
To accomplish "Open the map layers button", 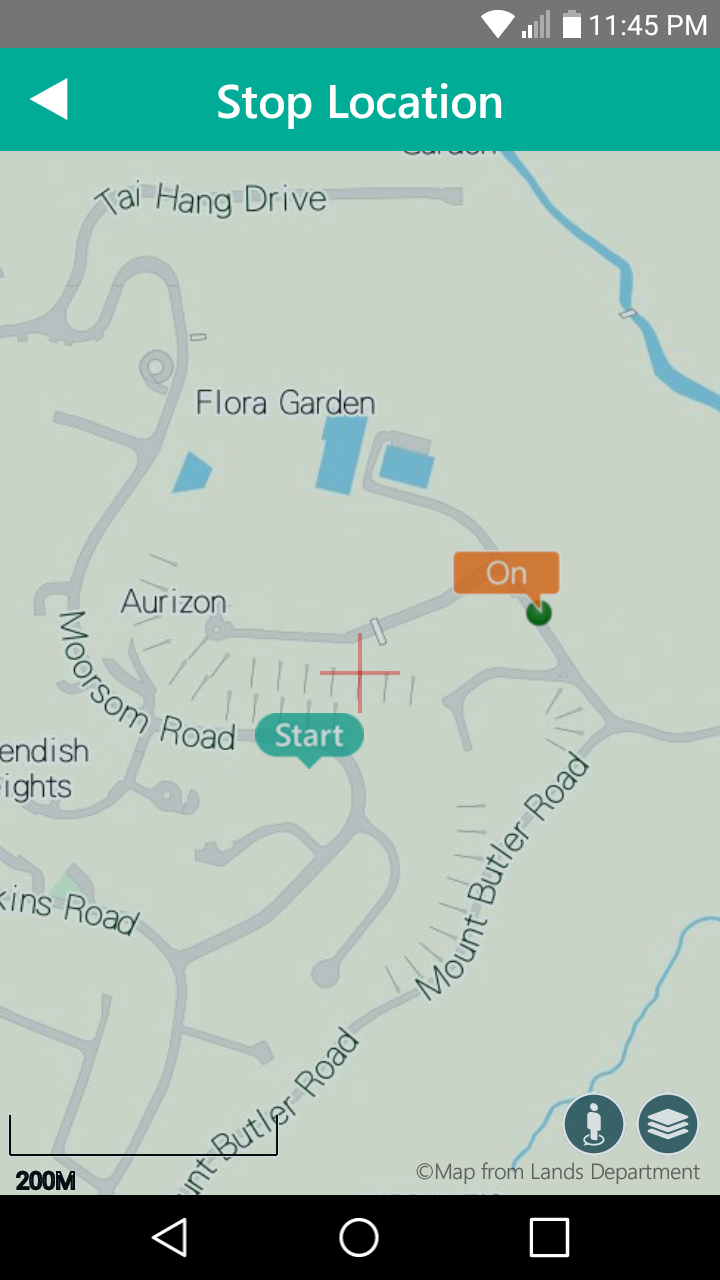I will [x=668, y=1124].
